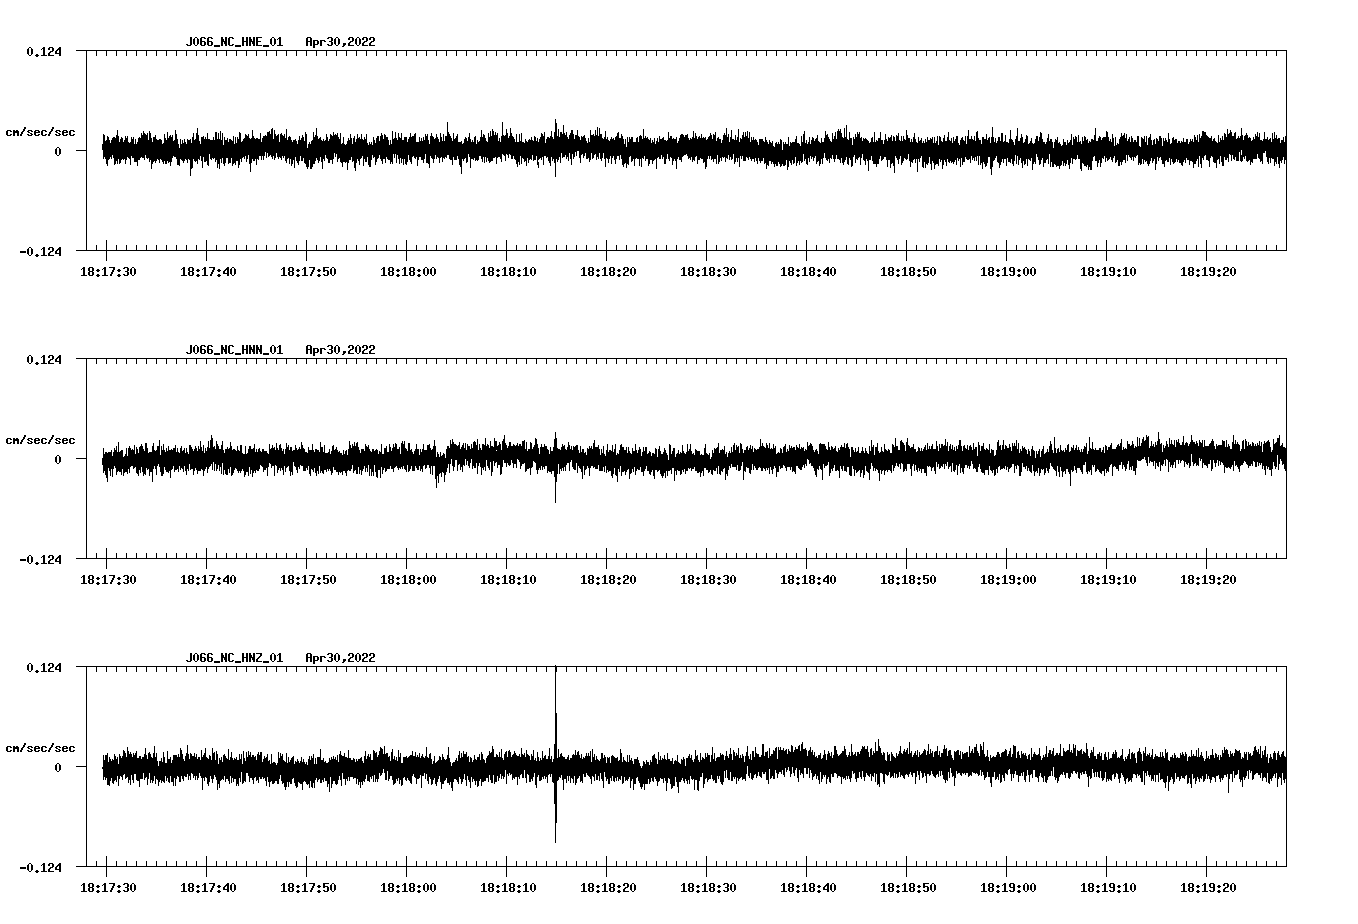
Task: Click the 18:18:50 time label under HNZ plot
Action: tap(908, 887)
